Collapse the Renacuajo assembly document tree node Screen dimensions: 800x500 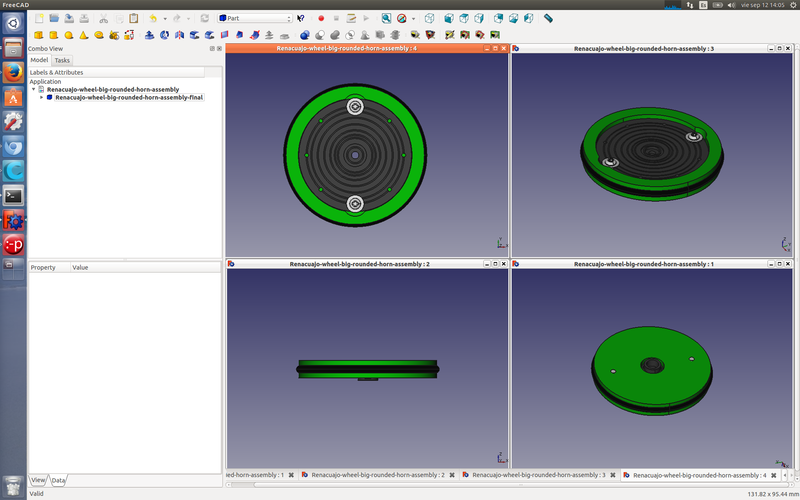point(34,90)
